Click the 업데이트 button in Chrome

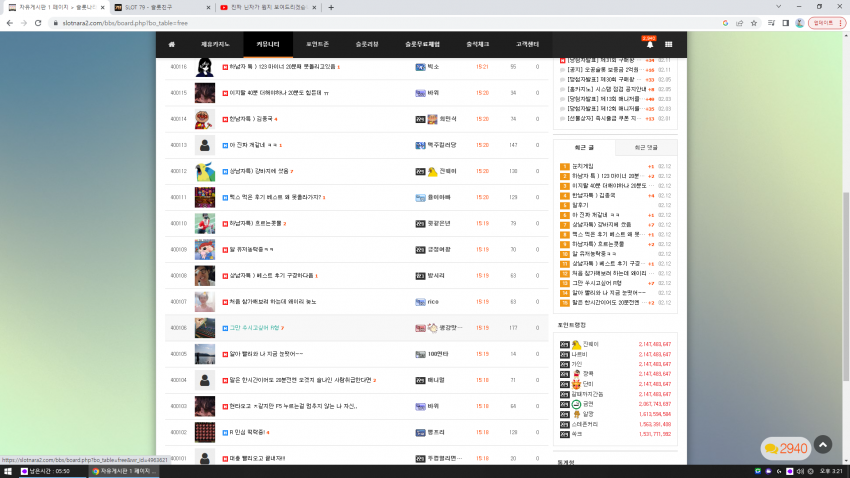tap(826, 23)
